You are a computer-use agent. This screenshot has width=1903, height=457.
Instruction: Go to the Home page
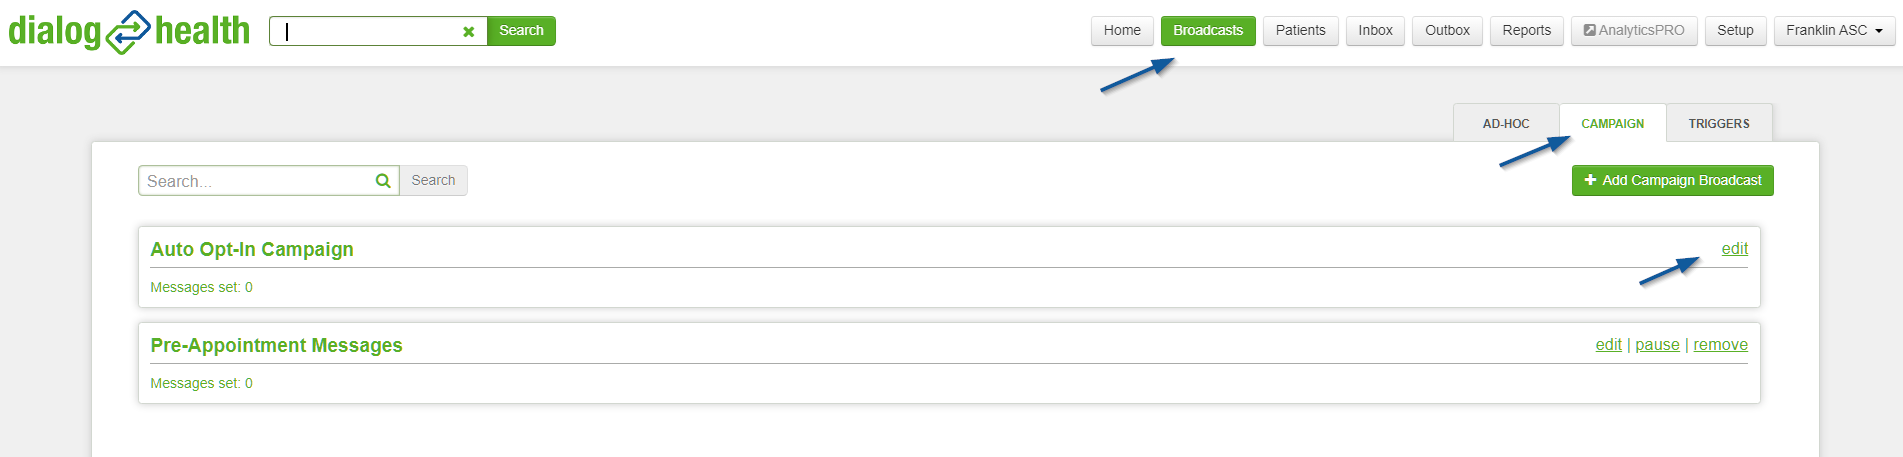(x=1122, y=31)
